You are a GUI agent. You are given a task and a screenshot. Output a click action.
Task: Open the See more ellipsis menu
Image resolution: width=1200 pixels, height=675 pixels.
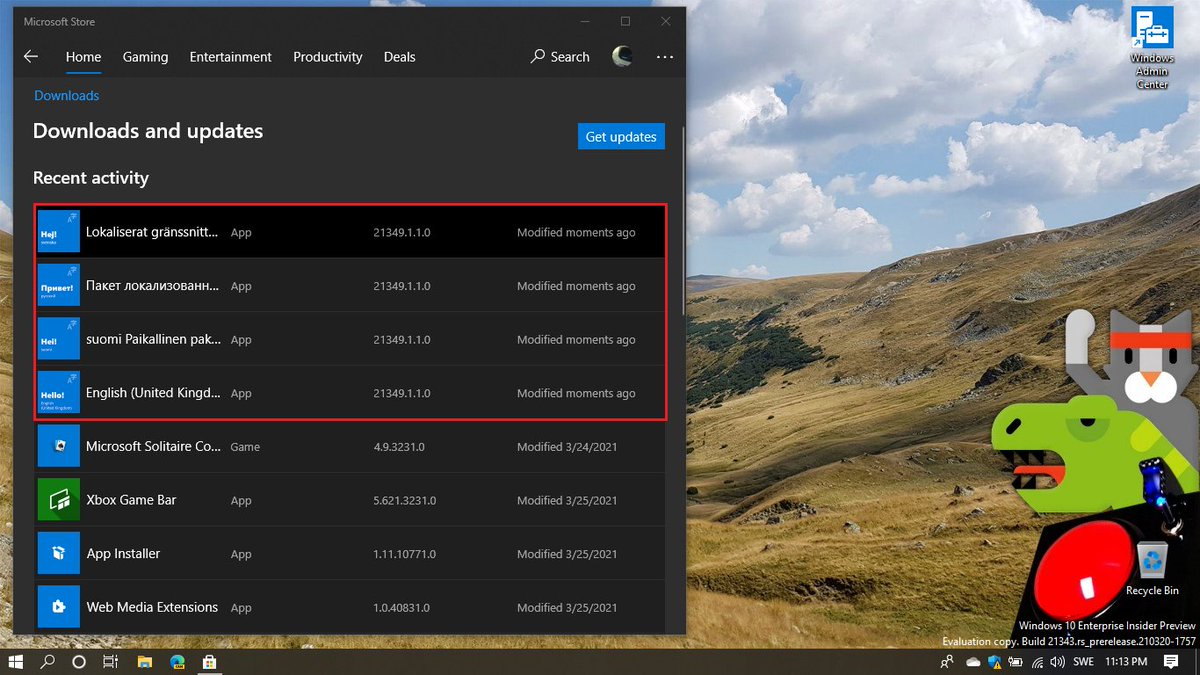point(665,57)
